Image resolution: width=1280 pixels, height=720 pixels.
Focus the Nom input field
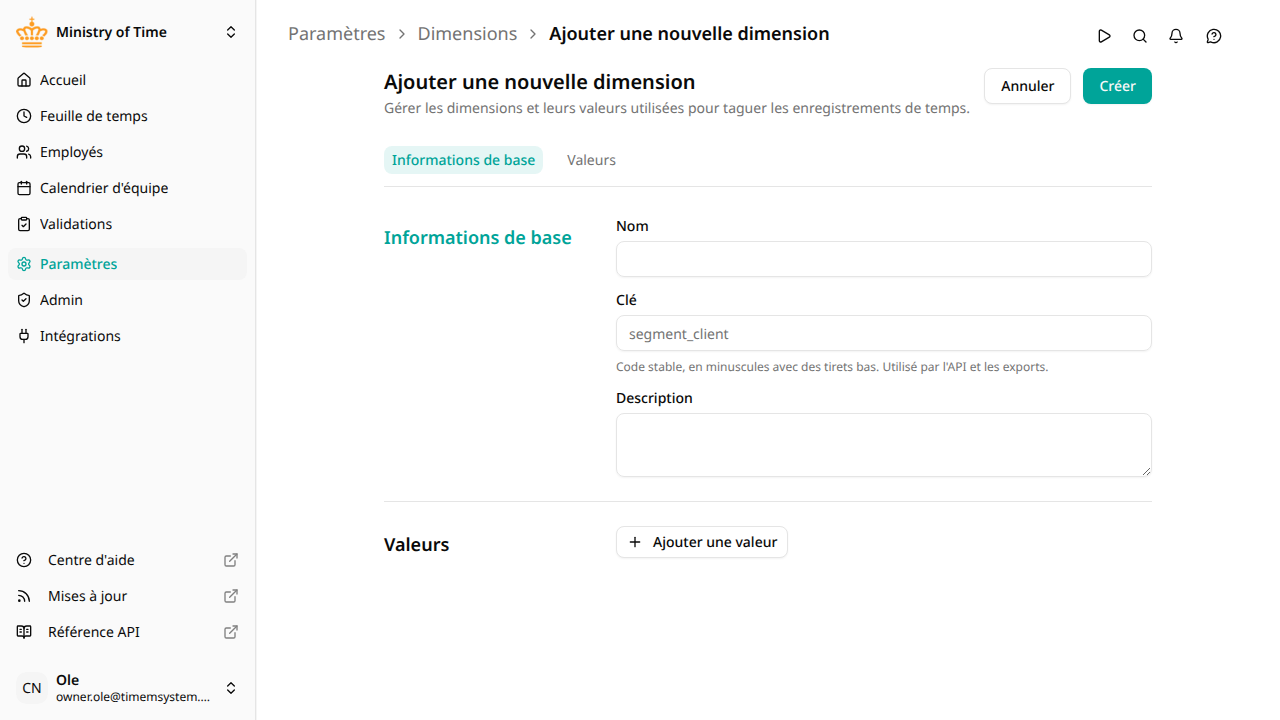pyautogui.click(x=884, y=259)
